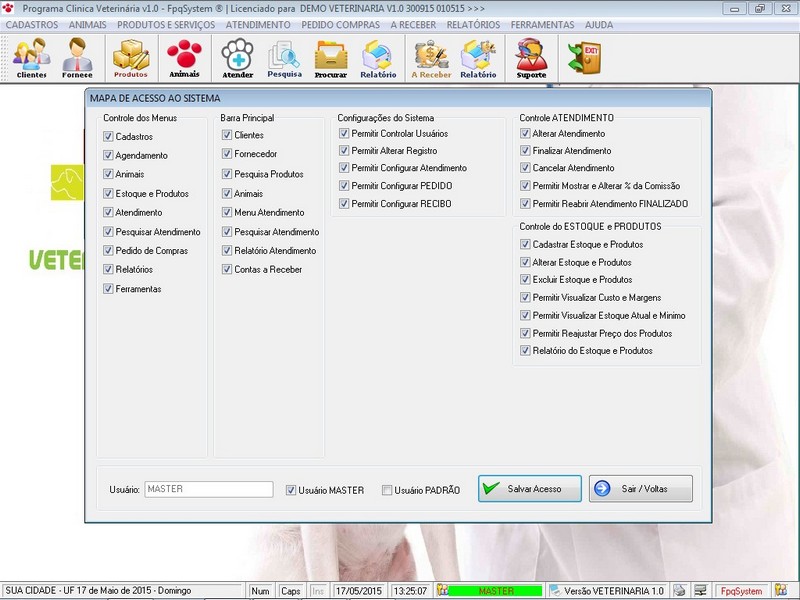
Task: Open the CADASTROS menu
Action: pos(32,24)
